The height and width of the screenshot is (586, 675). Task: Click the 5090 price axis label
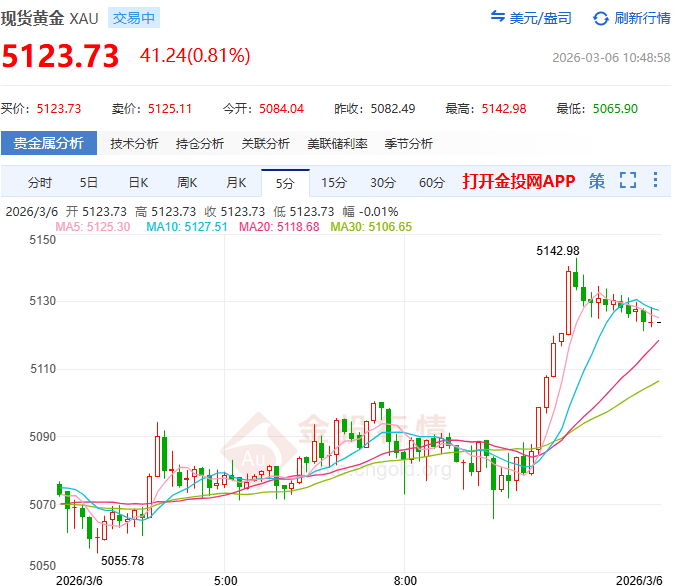tap(43, 437)
